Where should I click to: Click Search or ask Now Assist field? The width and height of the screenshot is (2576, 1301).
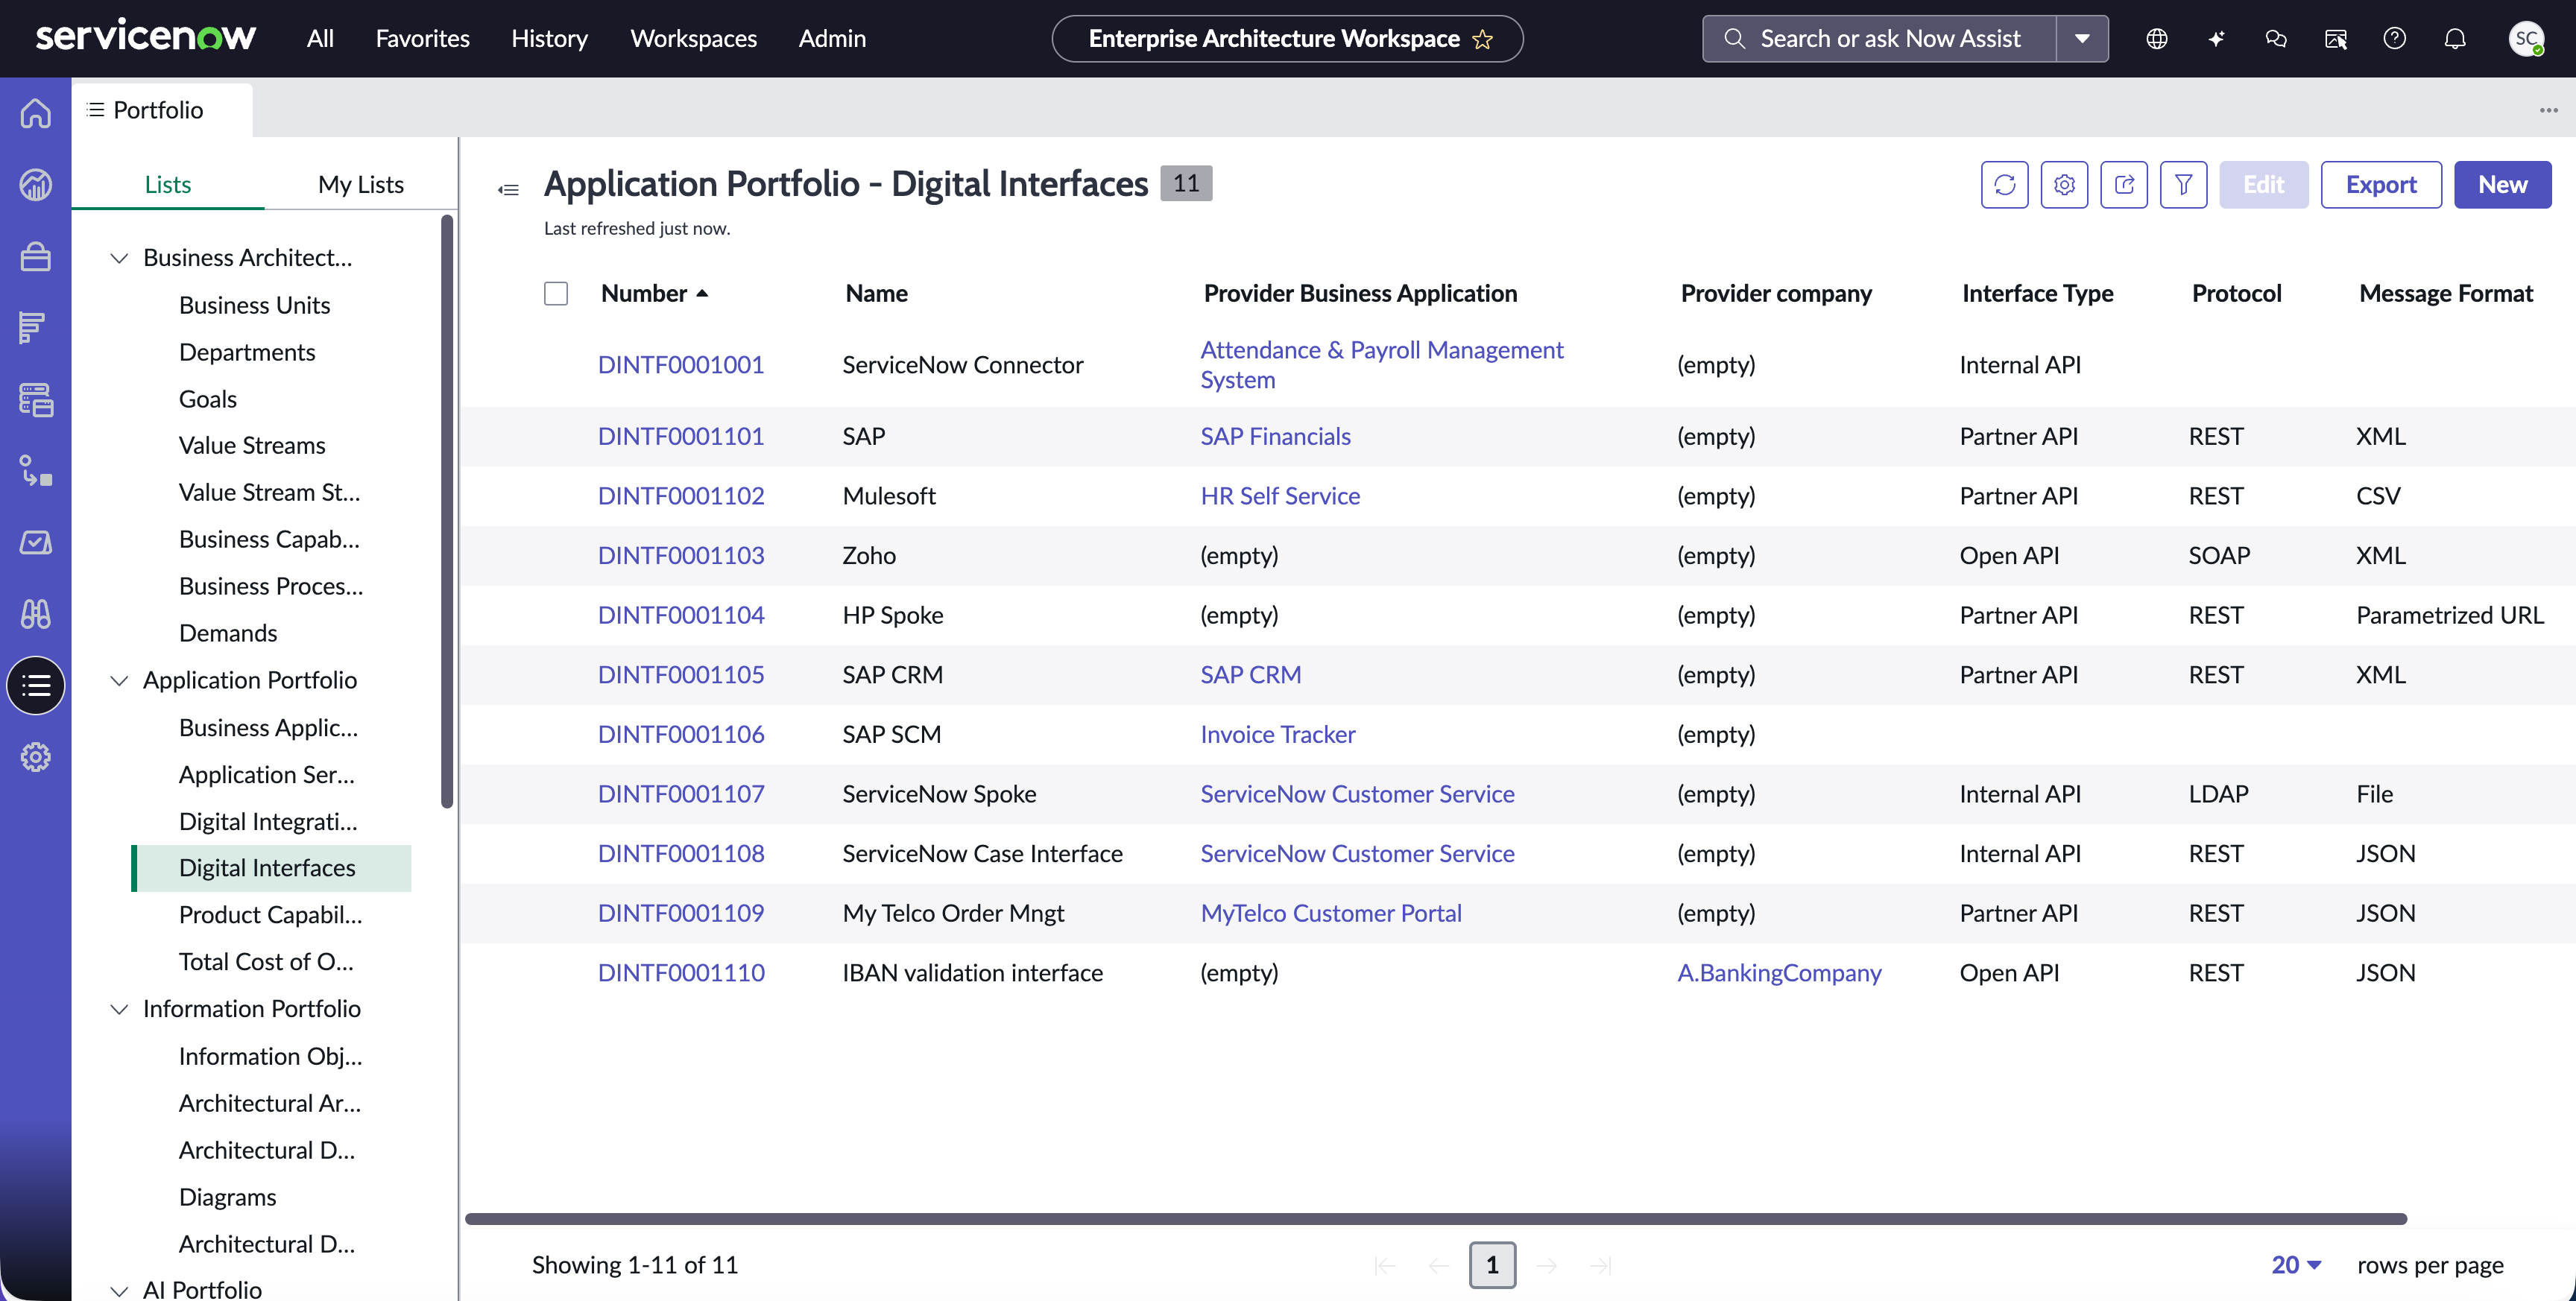pyautogui.click(x=1880, y=39)
